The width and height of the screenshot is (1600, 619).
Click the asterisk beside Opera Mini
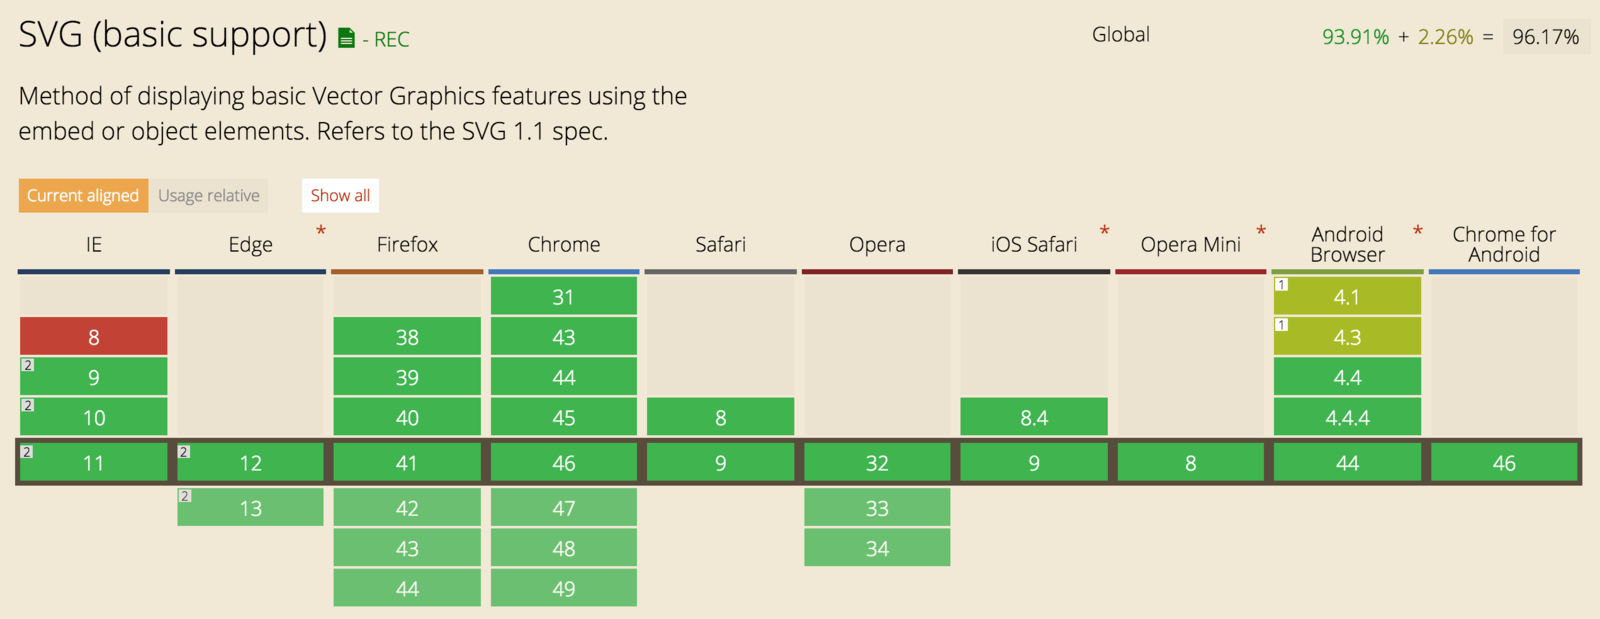coord(1261,232)
